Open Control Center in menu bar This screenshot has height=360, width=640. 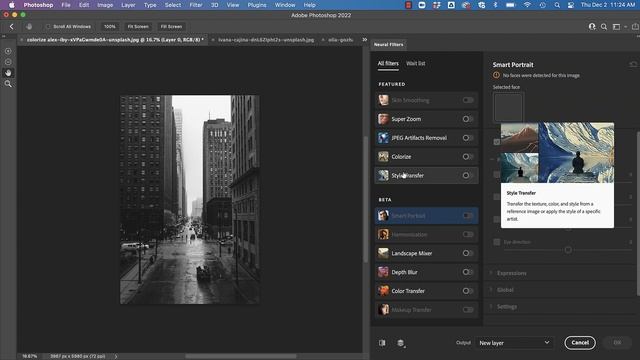click(x=571, y=5)
